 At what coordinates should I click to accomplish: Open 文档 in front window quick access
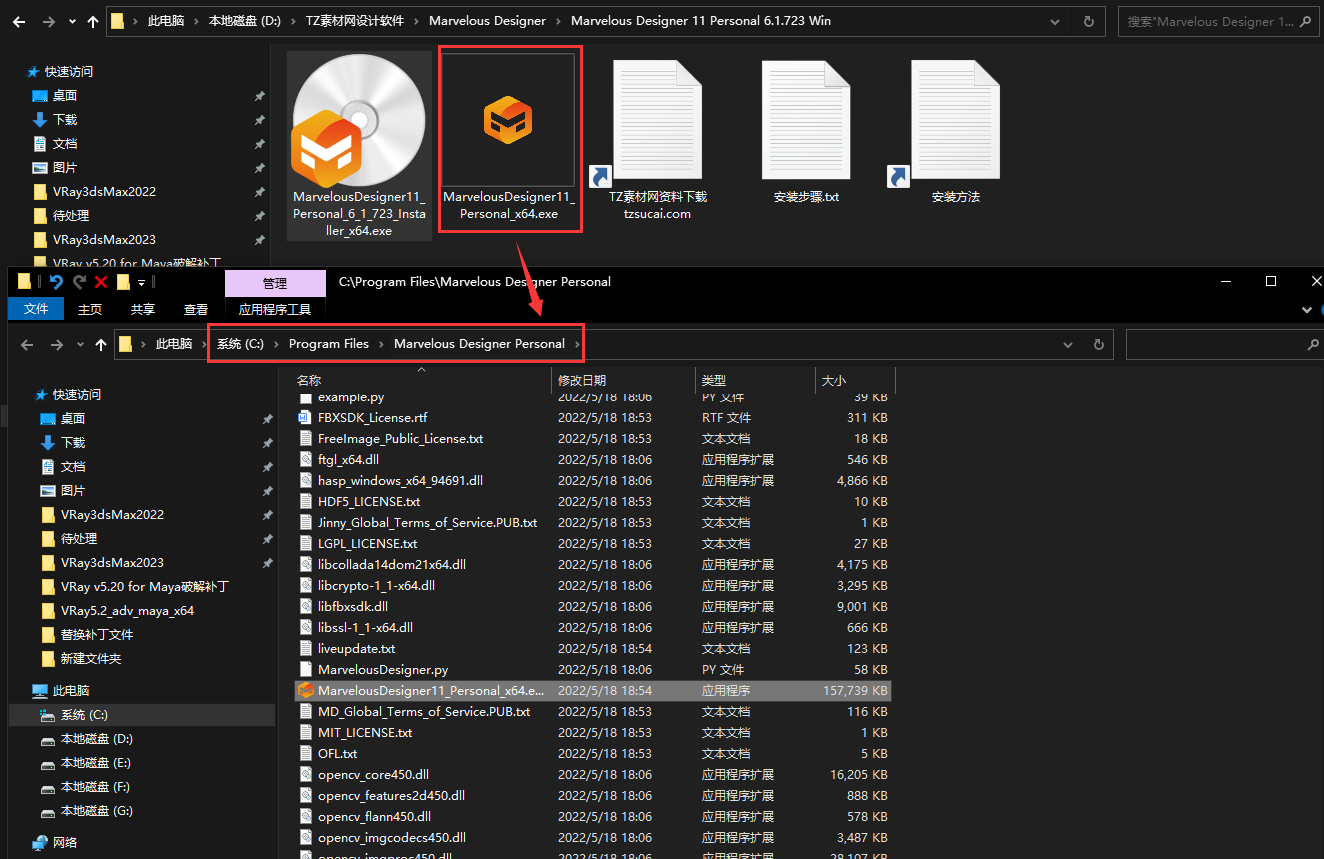72,467
